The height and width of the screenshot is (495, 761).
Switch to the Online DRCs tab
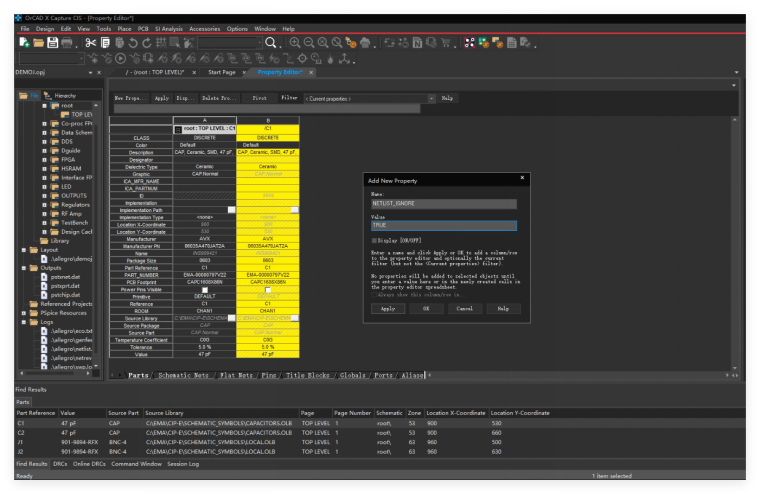coord(89,464)
